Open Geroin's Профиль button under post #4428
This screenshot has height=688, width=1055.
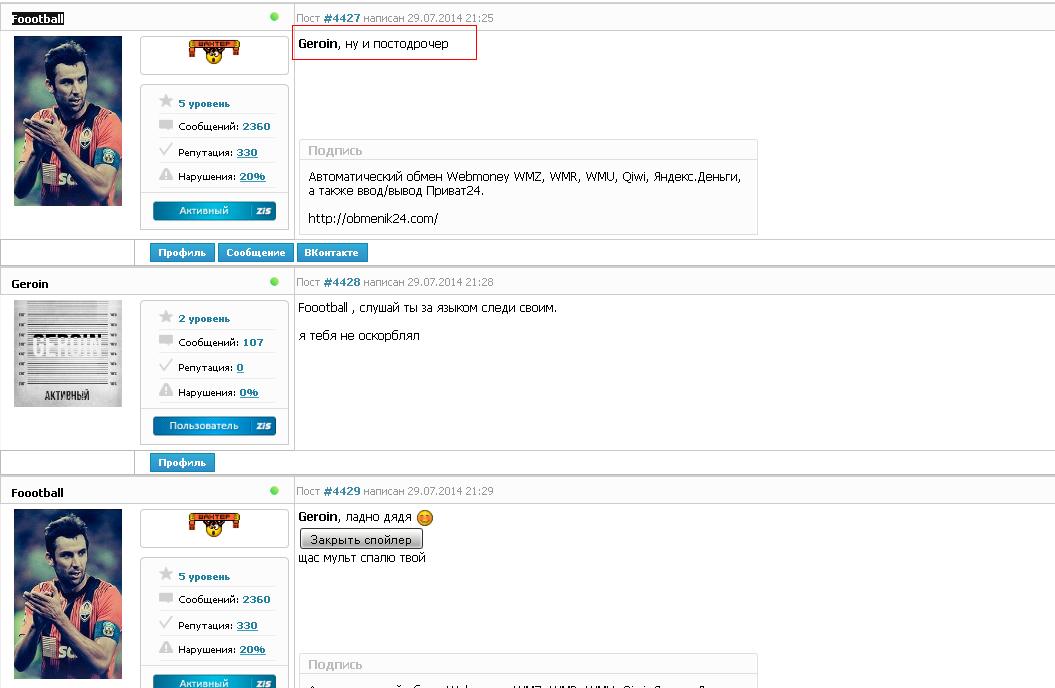[x=182, y=462]
